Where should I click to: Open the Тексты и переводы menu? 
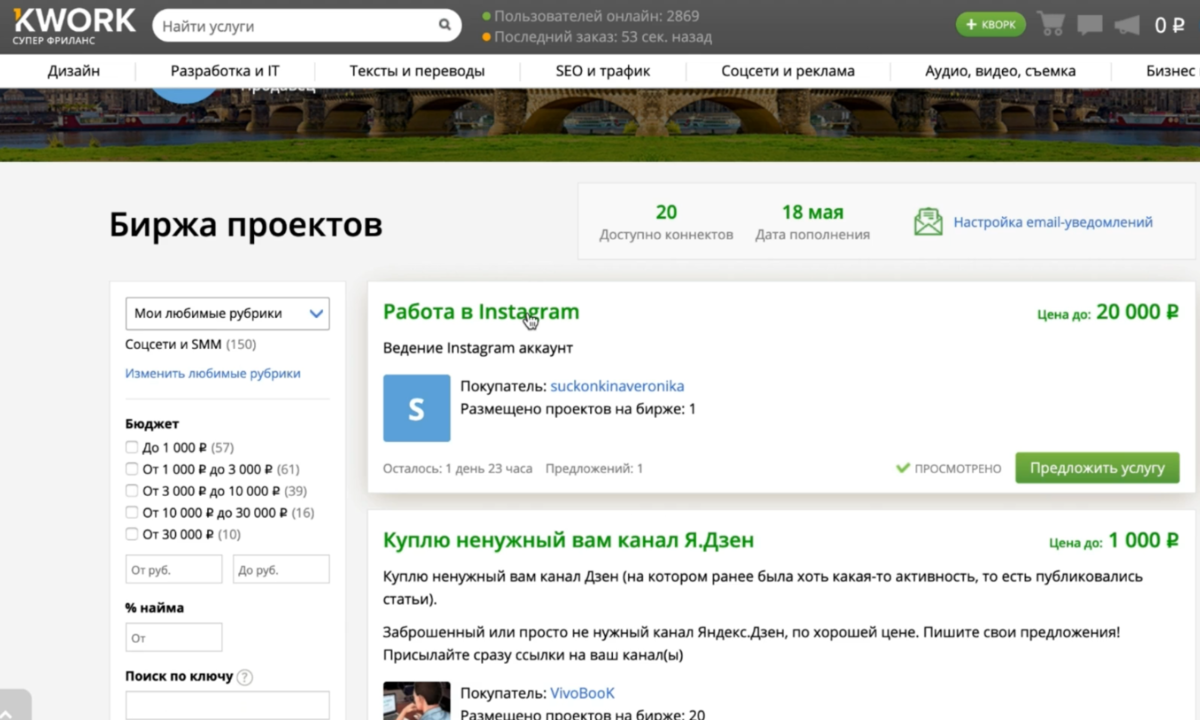(x=417, y=71)
